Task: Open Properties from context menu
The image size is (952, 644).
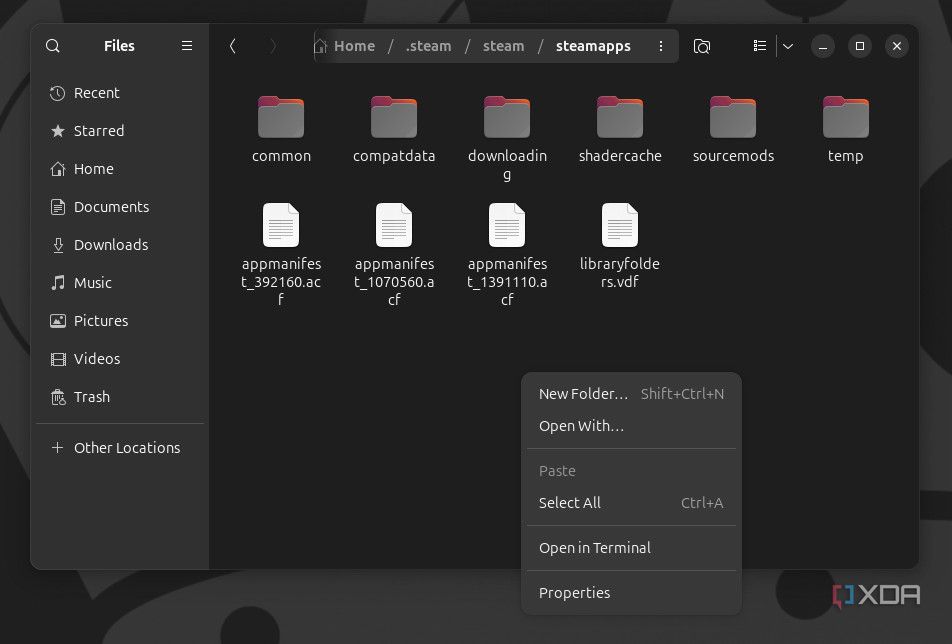Action: point(631,593)
